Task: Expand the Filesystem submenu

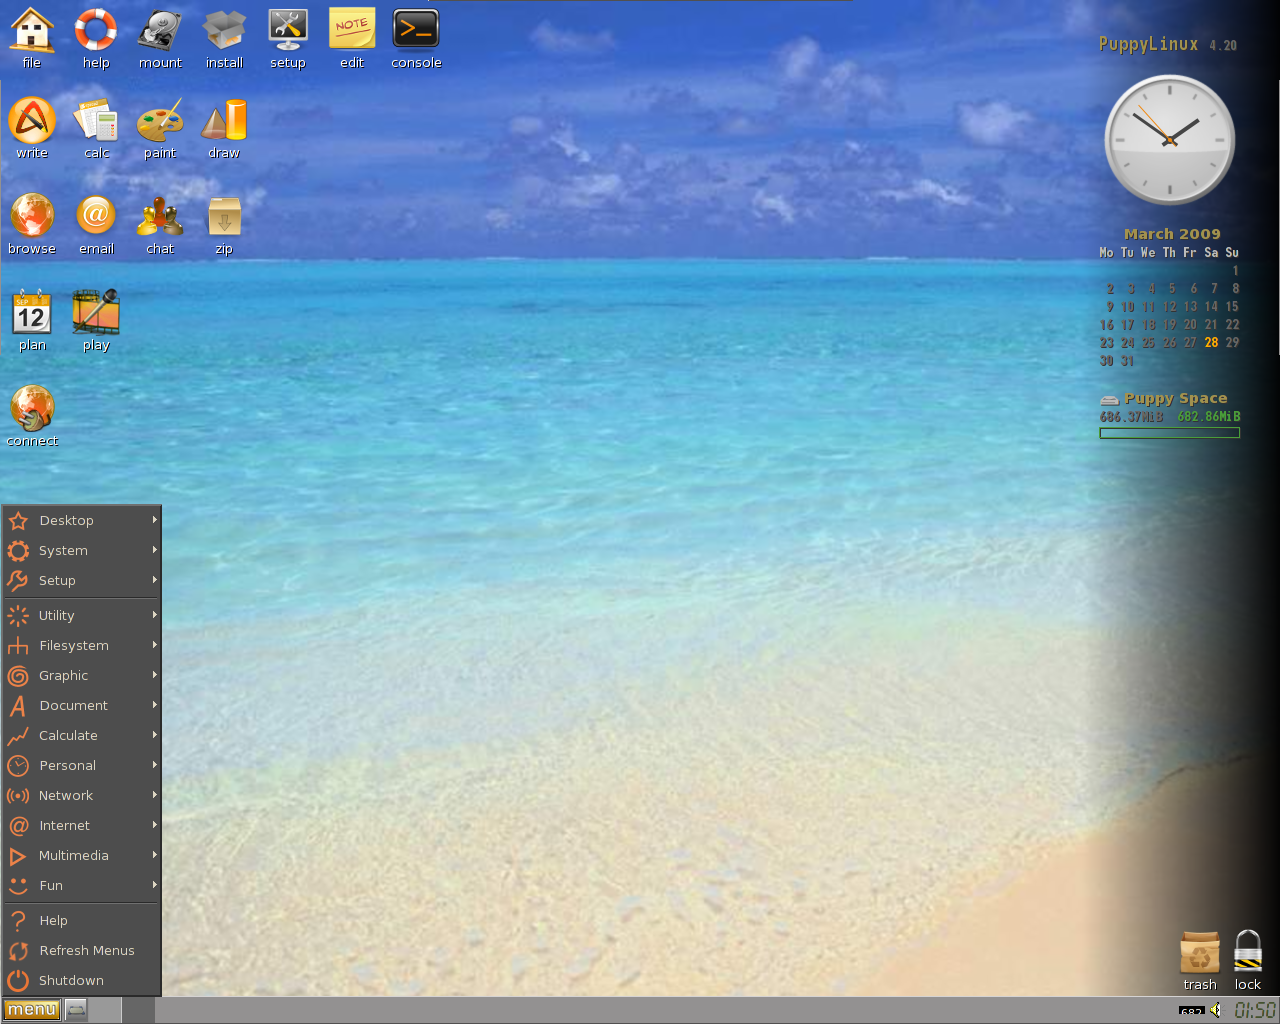Action: point(82,645)
